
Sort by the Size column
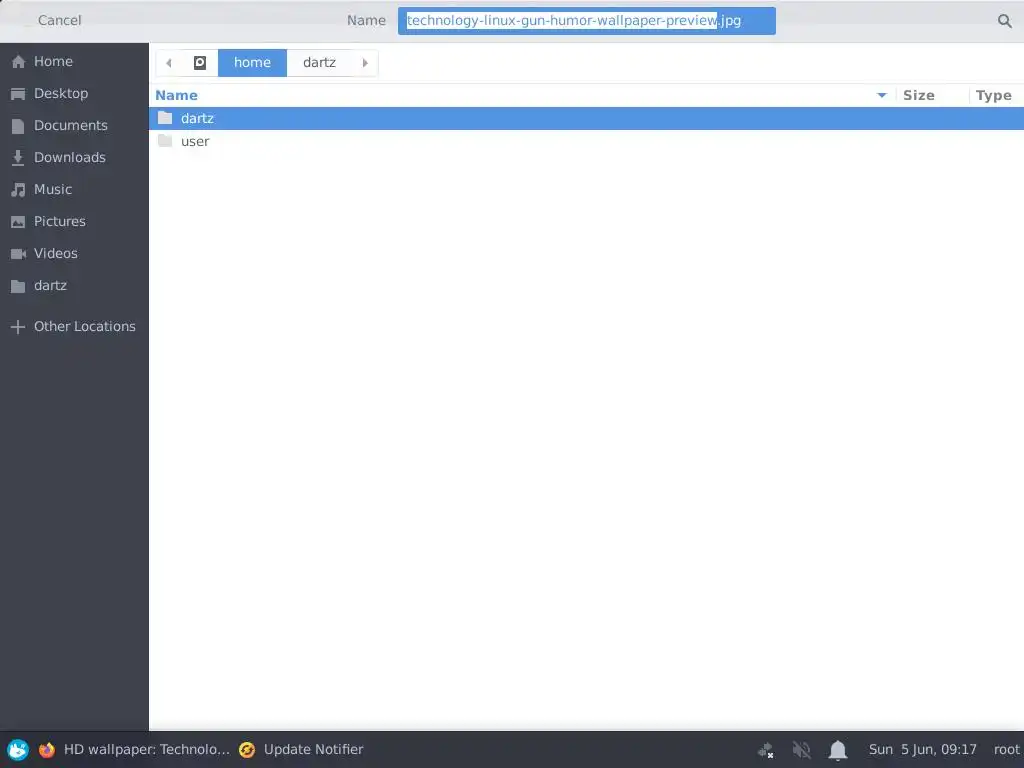pos(918,95)
